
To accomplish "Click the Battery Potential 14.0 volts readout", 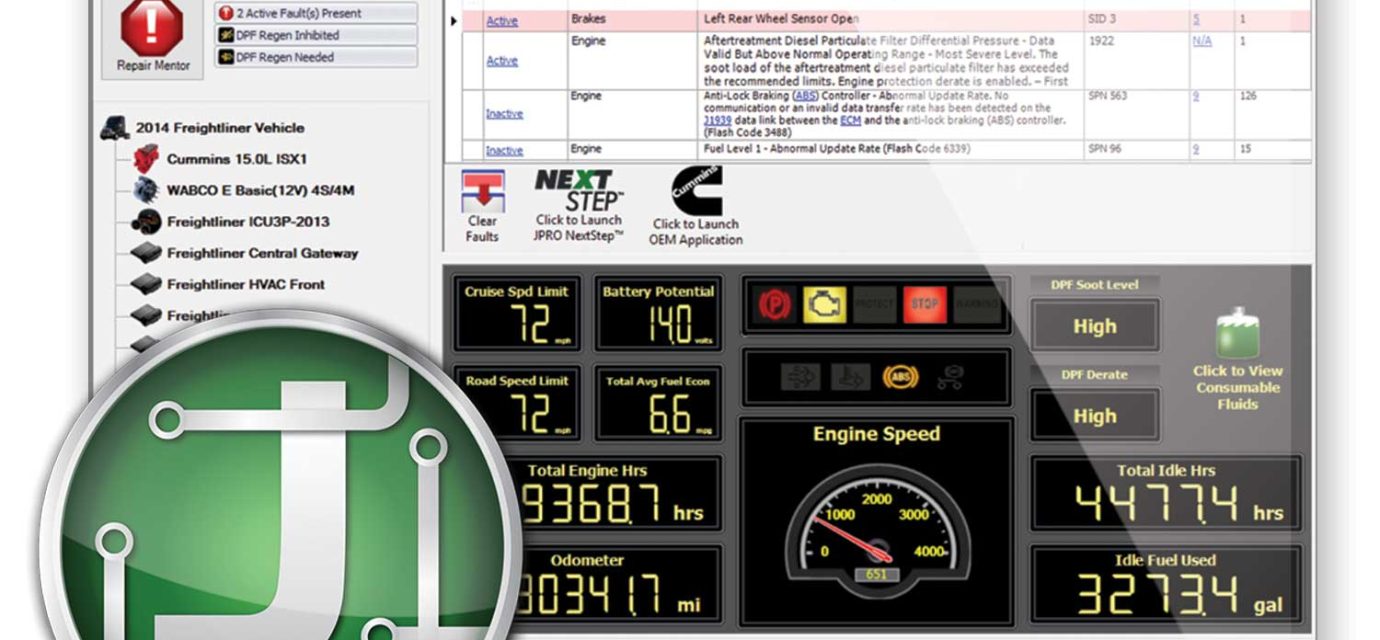I will [657, 313].
